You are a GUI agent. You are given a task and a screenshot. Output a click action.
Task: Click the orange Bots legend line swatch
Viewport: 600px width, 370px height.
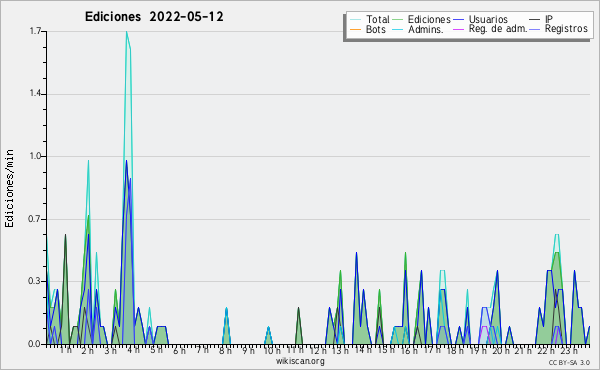pyautogui.click(x=355, y=29)
